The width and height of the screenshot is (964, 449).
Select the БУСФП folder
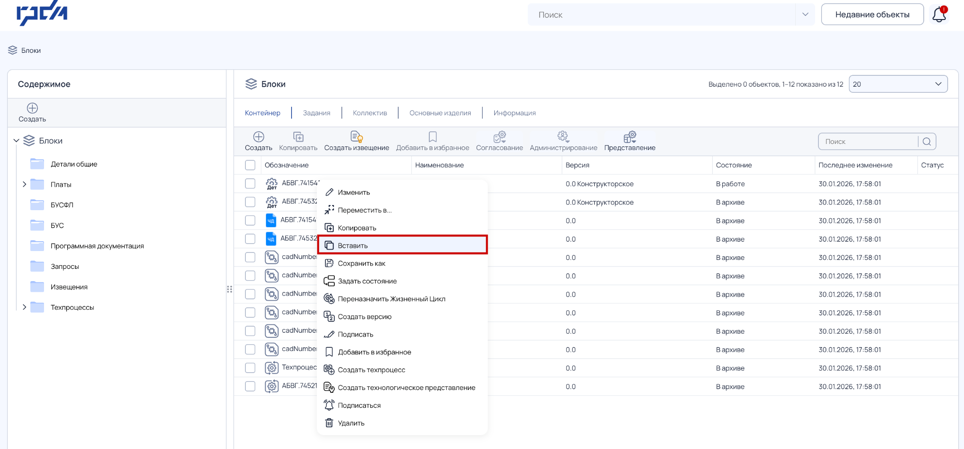click(61, 205)
